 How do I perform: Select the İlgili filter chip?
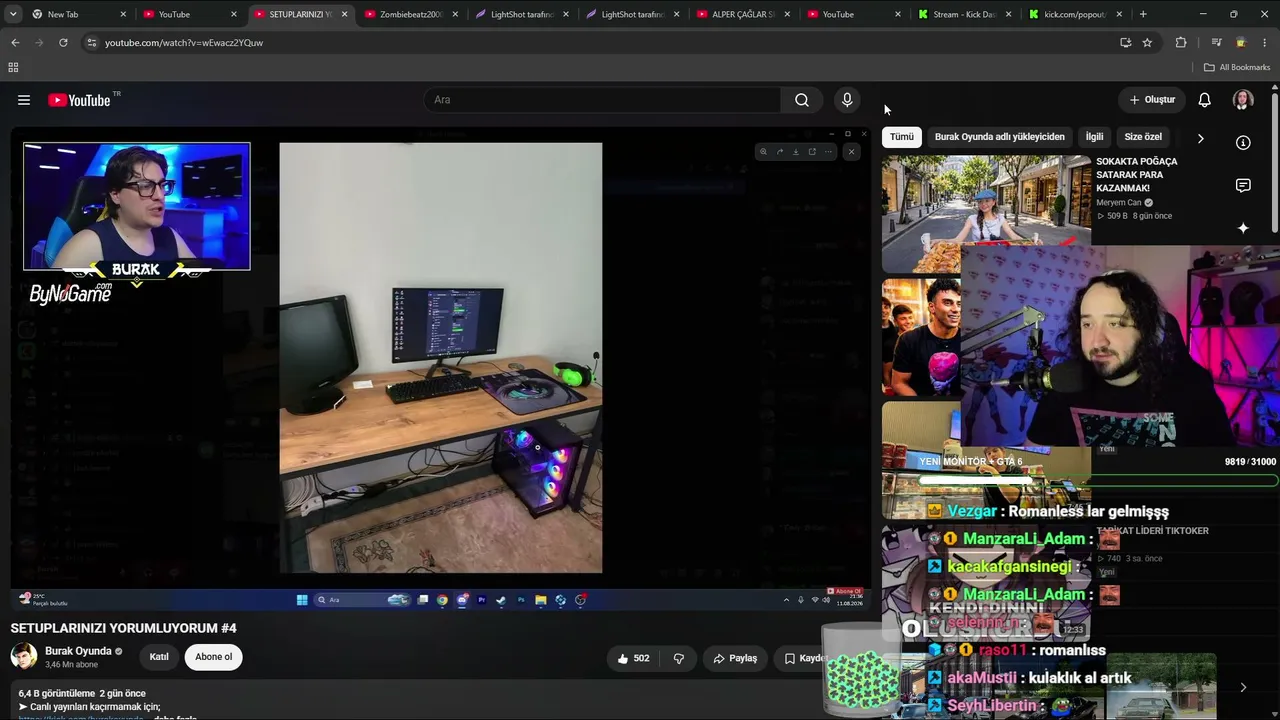click(1095, 137)
